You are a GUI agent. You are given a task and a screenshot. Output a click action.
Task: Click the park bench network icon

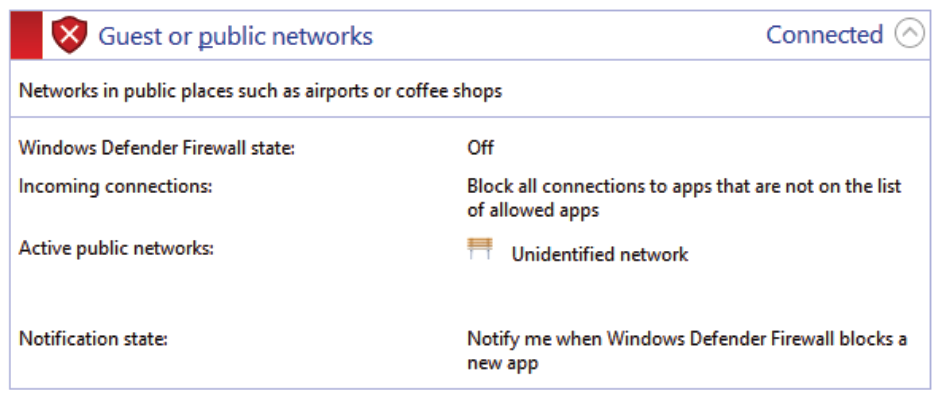(x=480, y=250)
